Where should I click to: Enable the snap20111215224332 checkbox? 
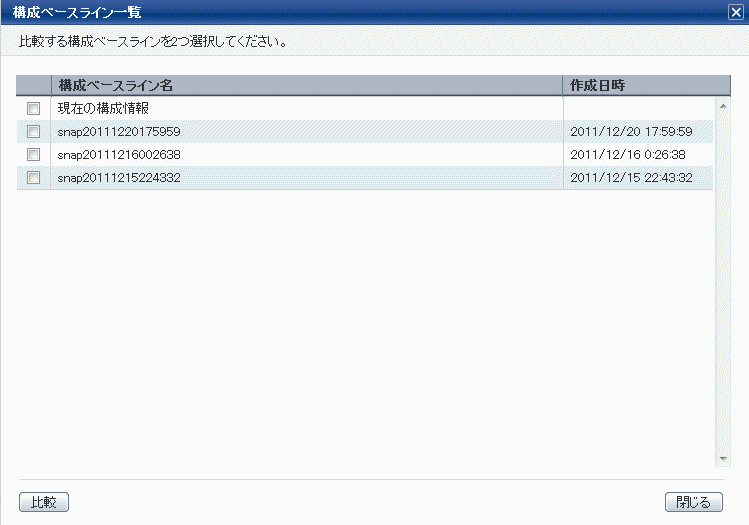[x=33, y=177]
